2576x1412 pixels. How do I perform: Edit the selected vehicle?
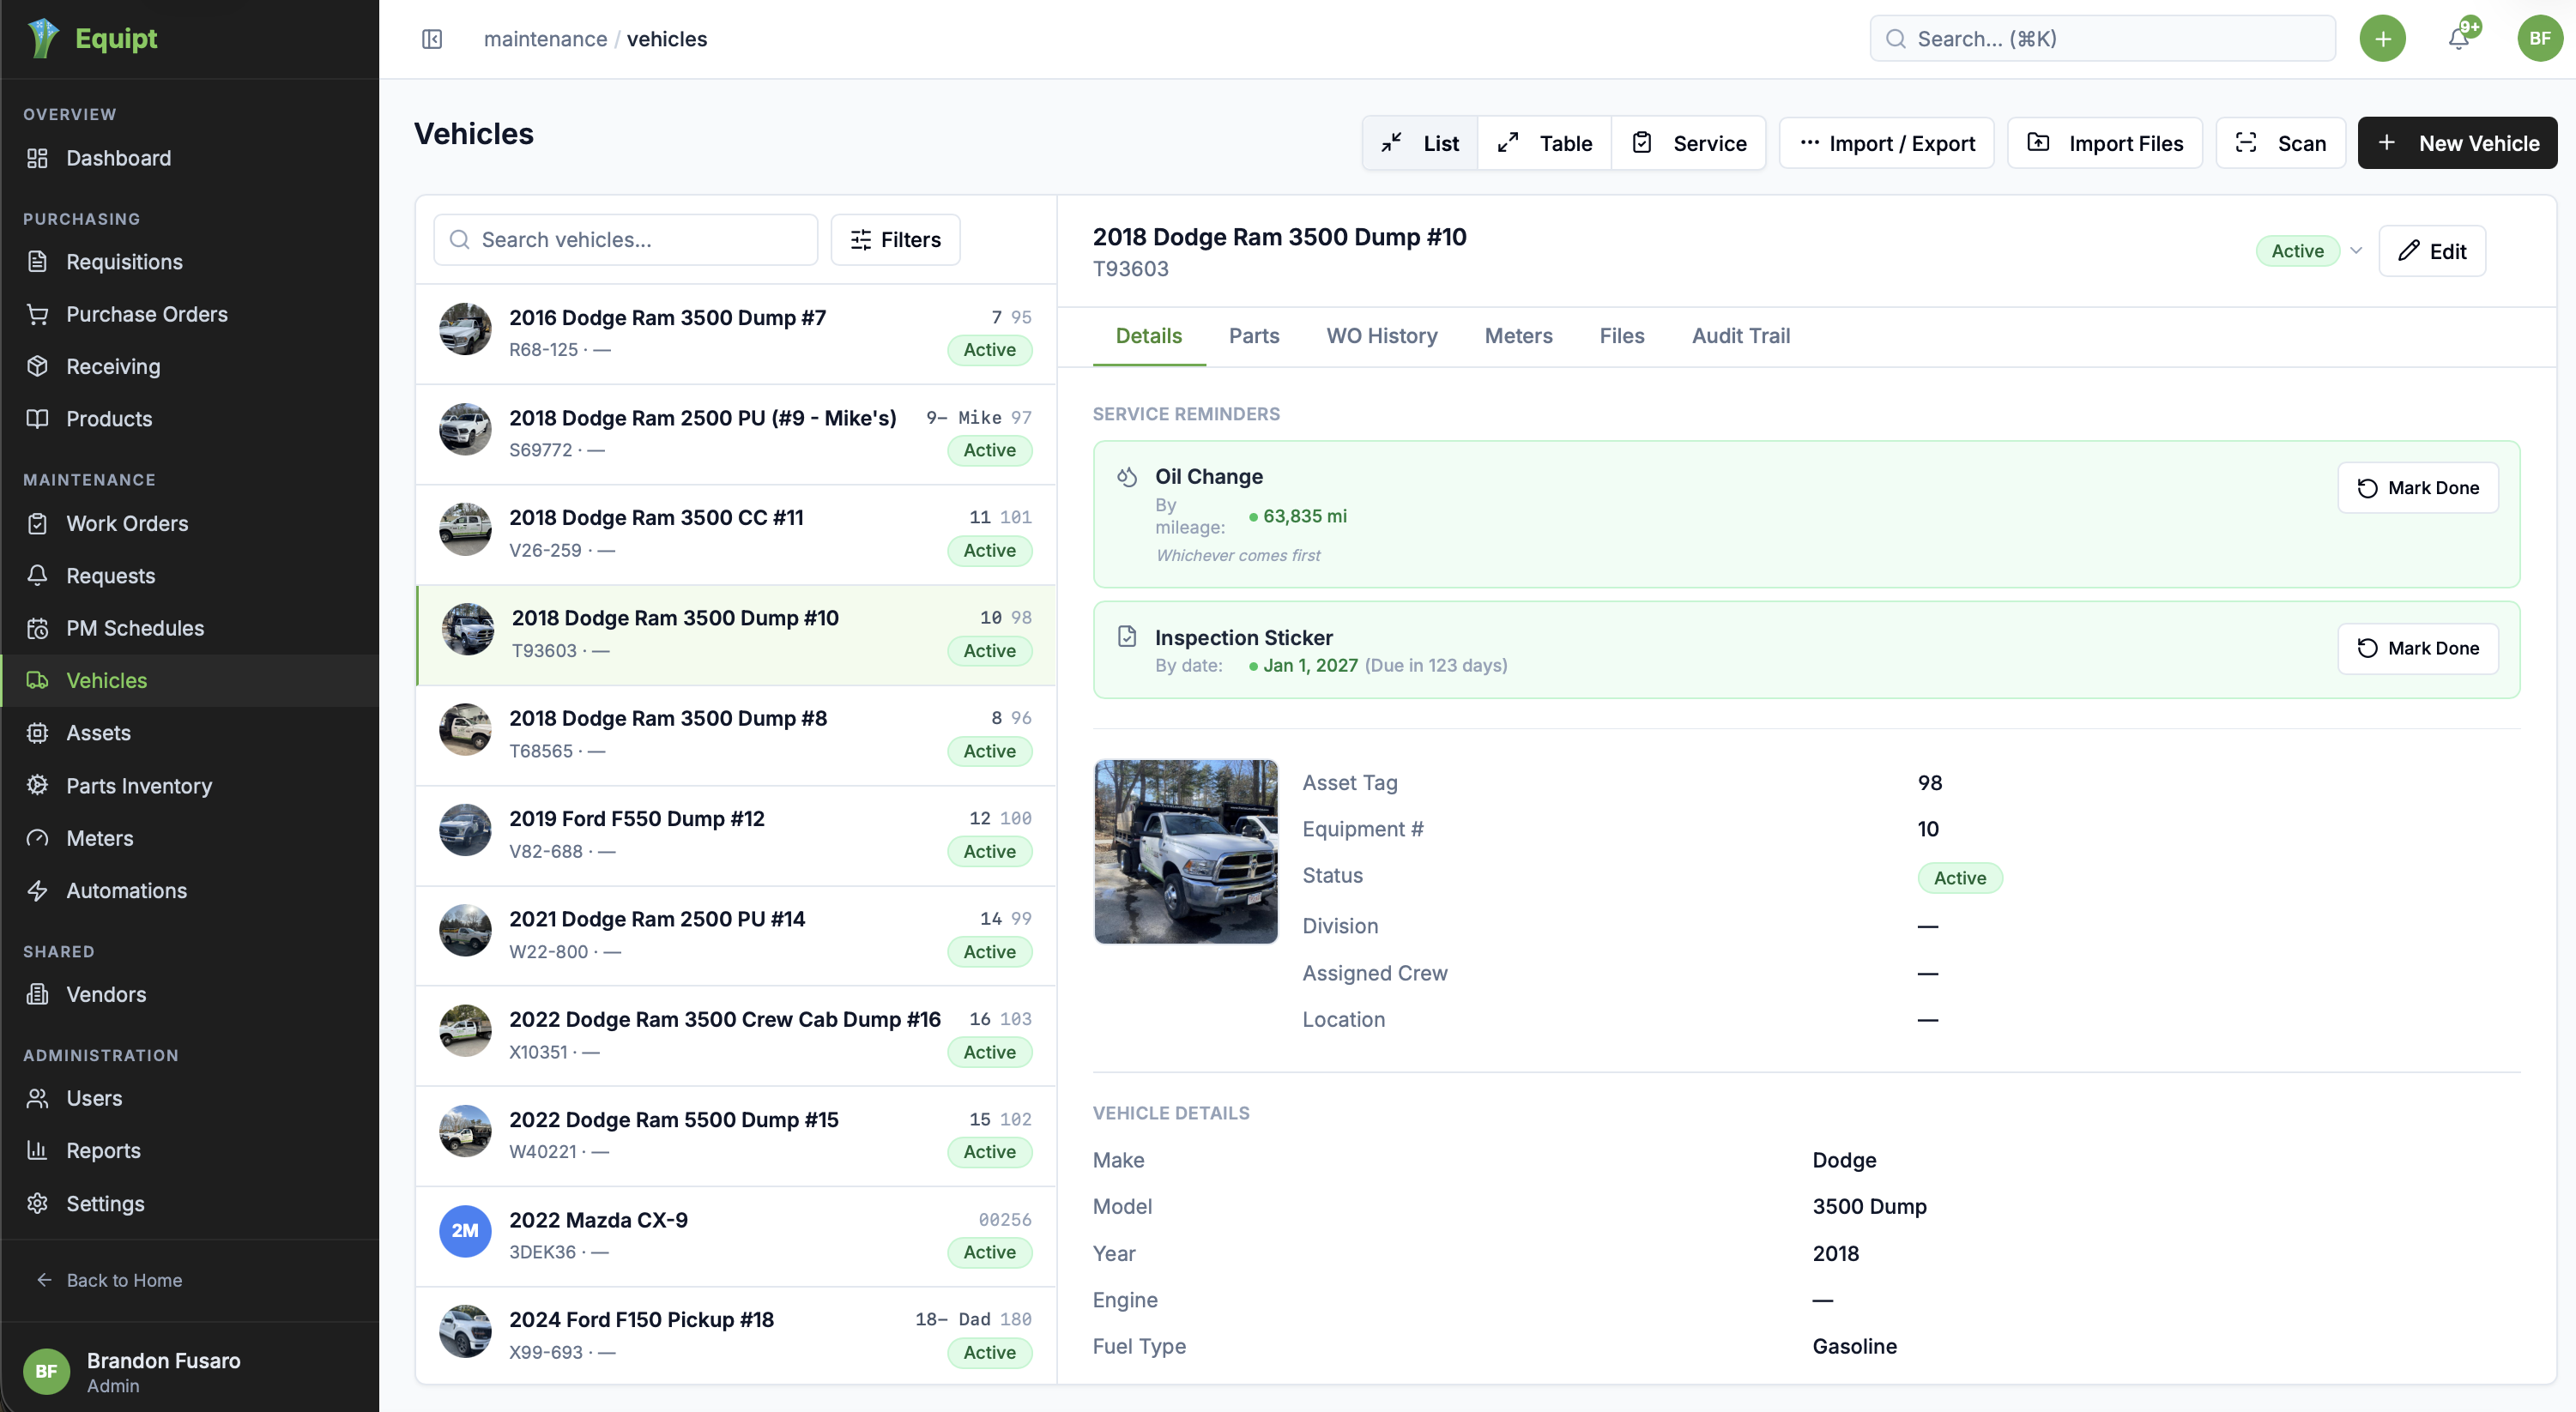tap(2432, 251)
